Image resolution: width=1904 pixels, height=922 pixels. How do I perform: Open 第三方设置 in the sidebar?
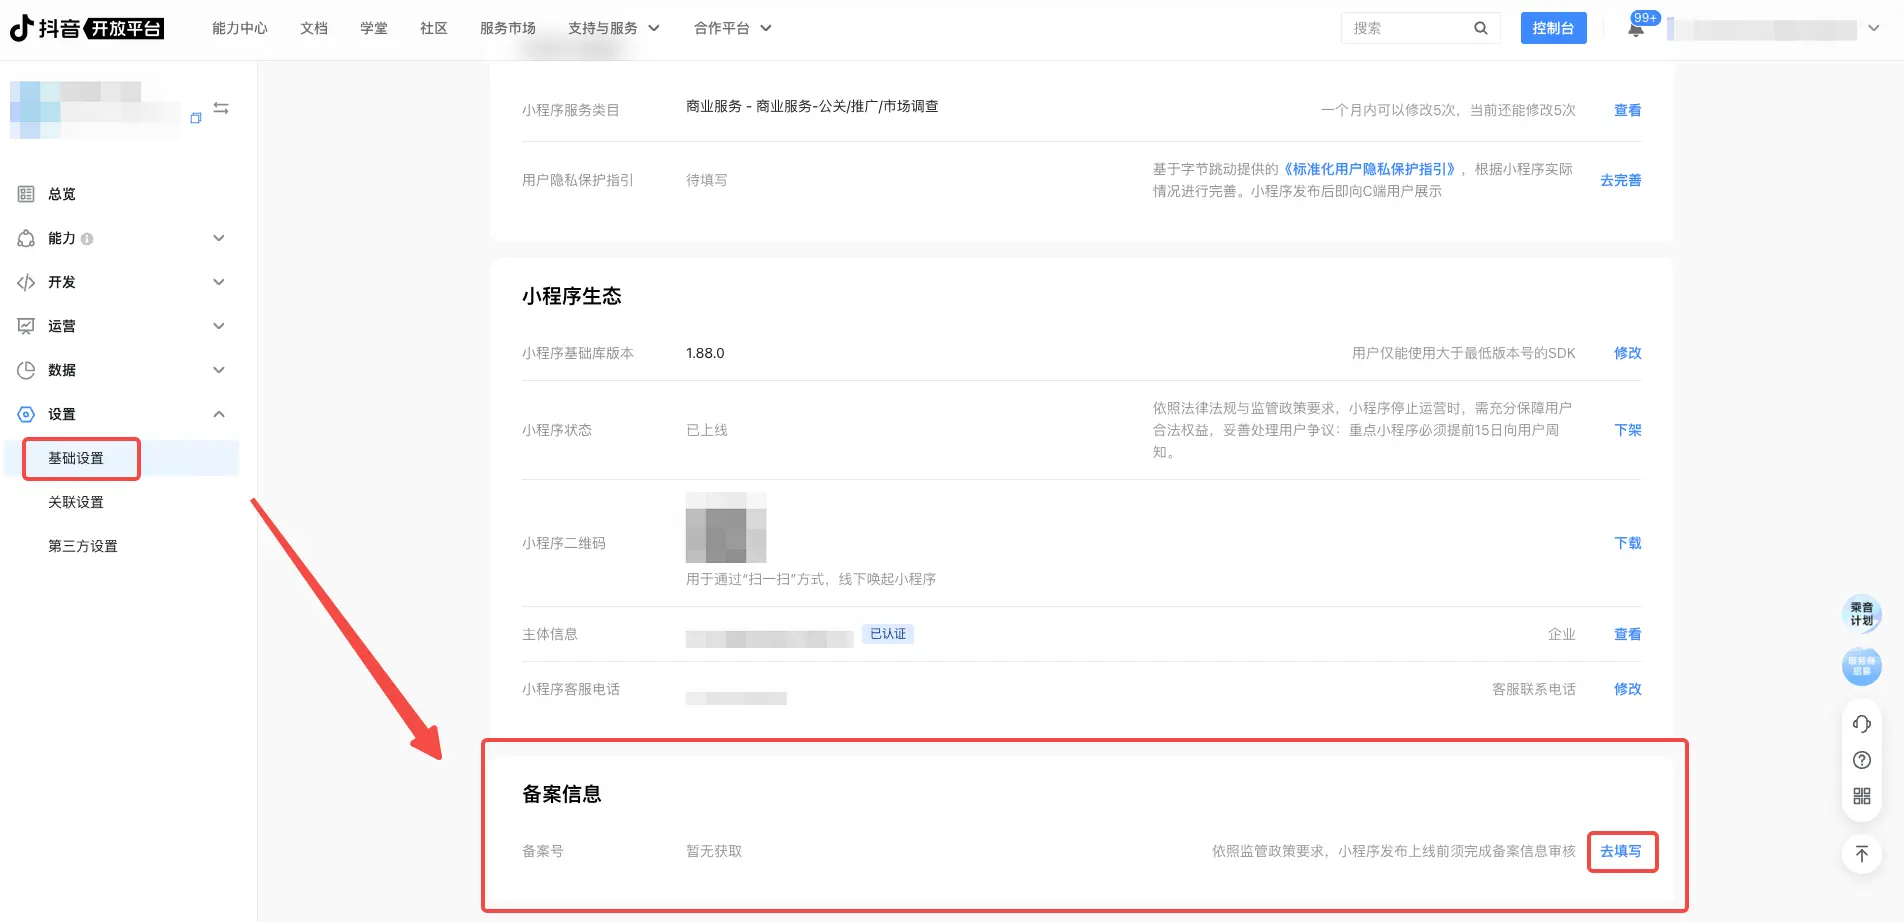[x=83, y=546]
